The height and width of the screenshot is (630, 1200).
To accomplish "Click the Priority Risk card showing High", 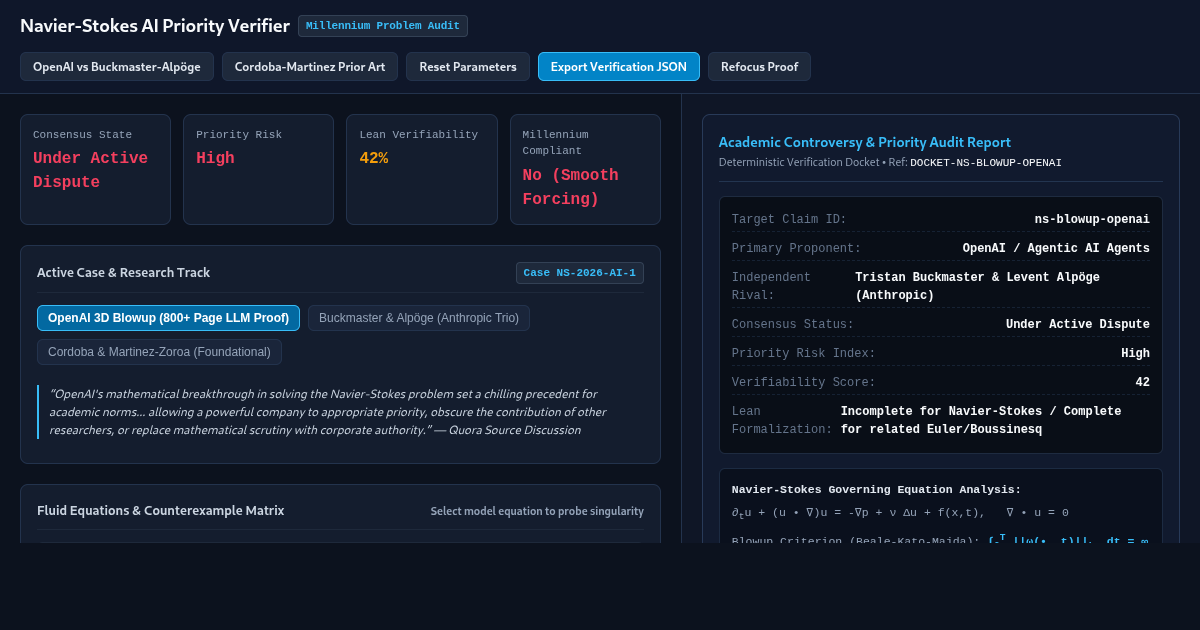I will [x=258, y=169].
